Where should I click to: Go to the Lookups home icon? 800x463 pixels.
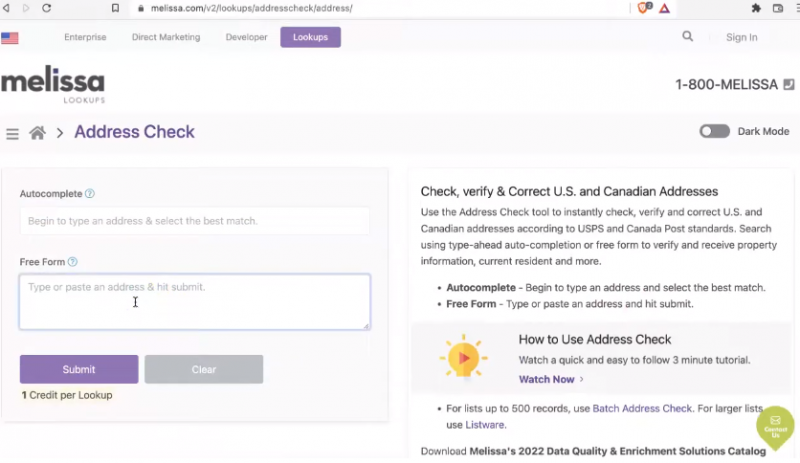pos(38,133)
